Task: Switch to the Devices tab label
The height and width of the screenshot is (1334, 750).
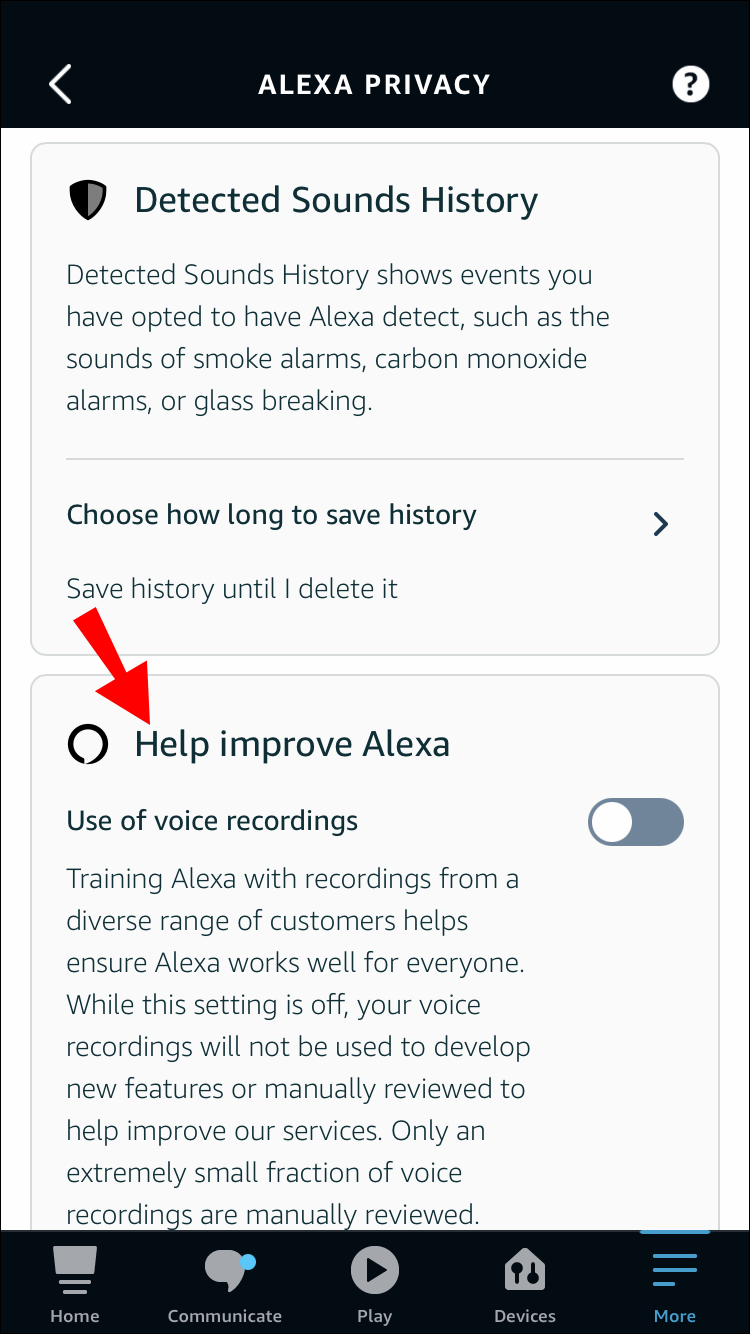Action: click(x=525, y=1316)
